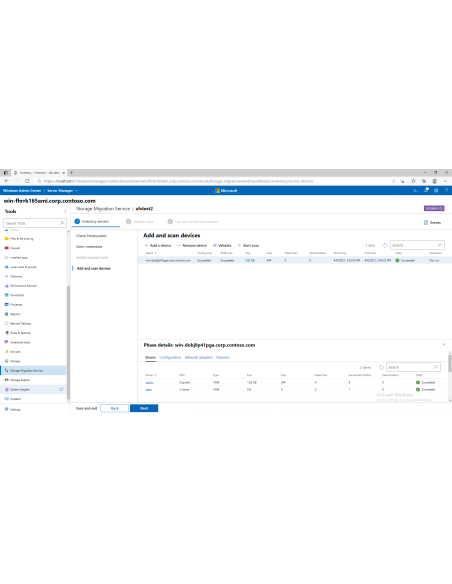The width and height of the screenshot is (452, 584).
Task: Click the Validate button
Action: [x=222, y=245]
